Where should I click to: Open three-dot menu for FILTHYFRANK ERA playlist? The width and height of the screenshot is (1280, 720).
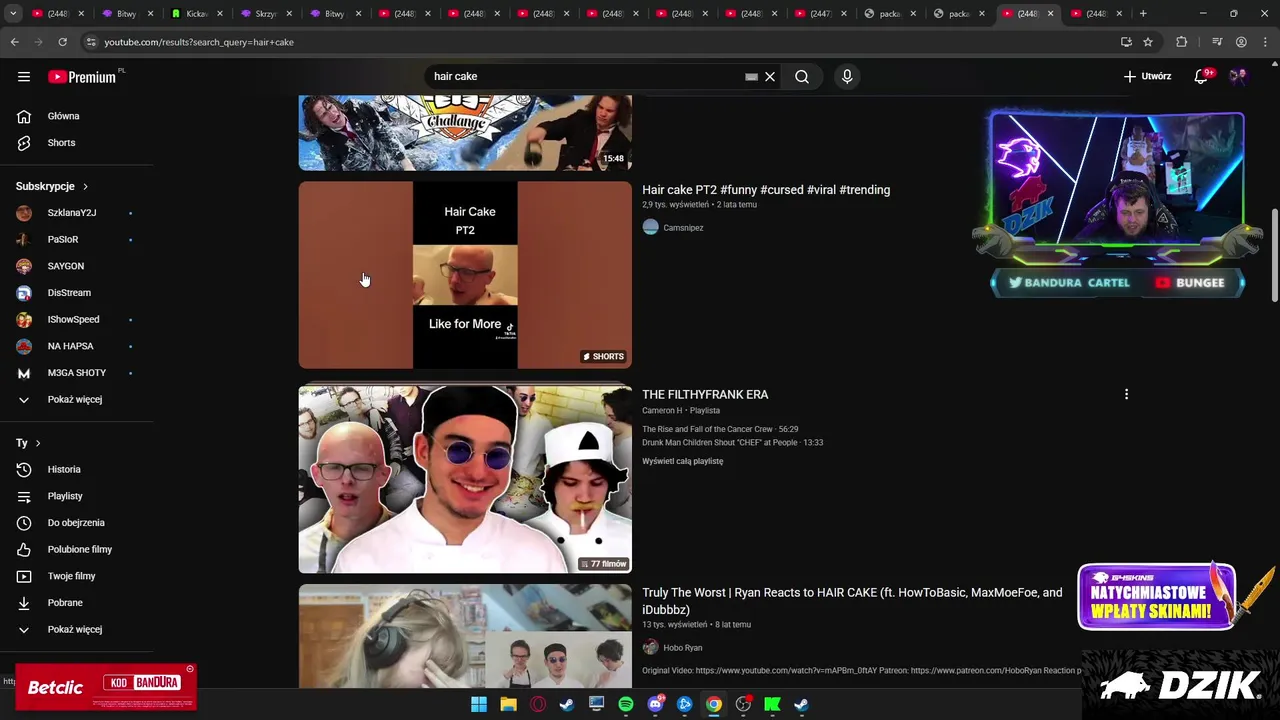pyautogui.click(x=1126, y=394)
